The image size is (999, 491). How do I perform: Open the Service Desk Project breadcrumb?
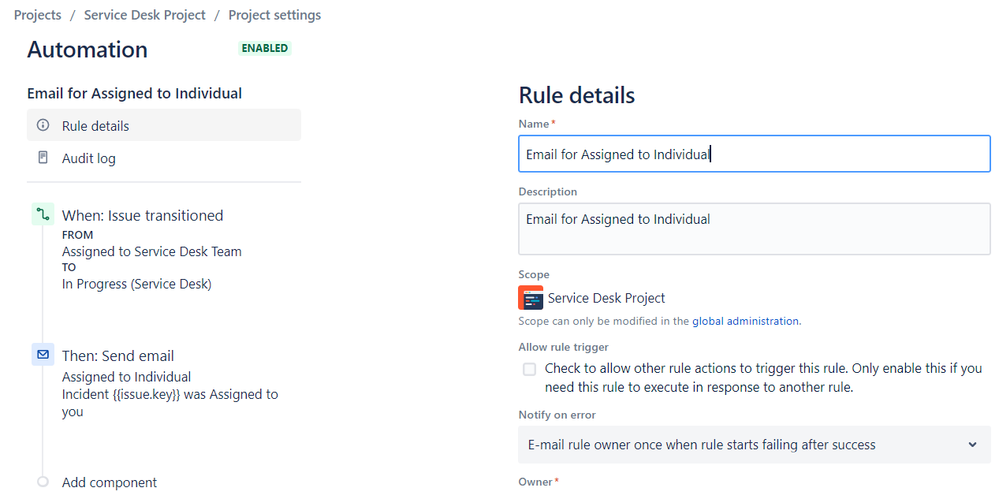point(145,15)
